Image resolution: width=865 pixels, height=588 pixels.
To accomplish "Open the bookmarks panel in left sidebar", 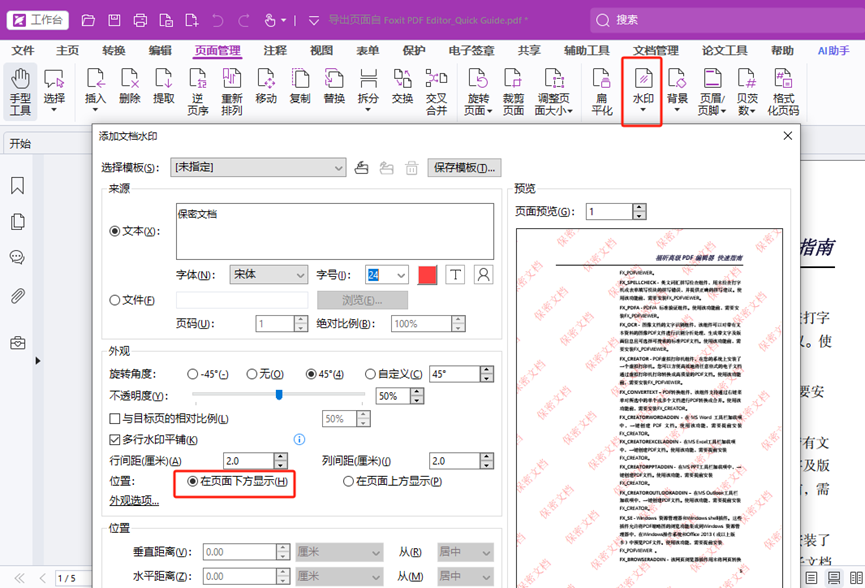I will [17, 186].
